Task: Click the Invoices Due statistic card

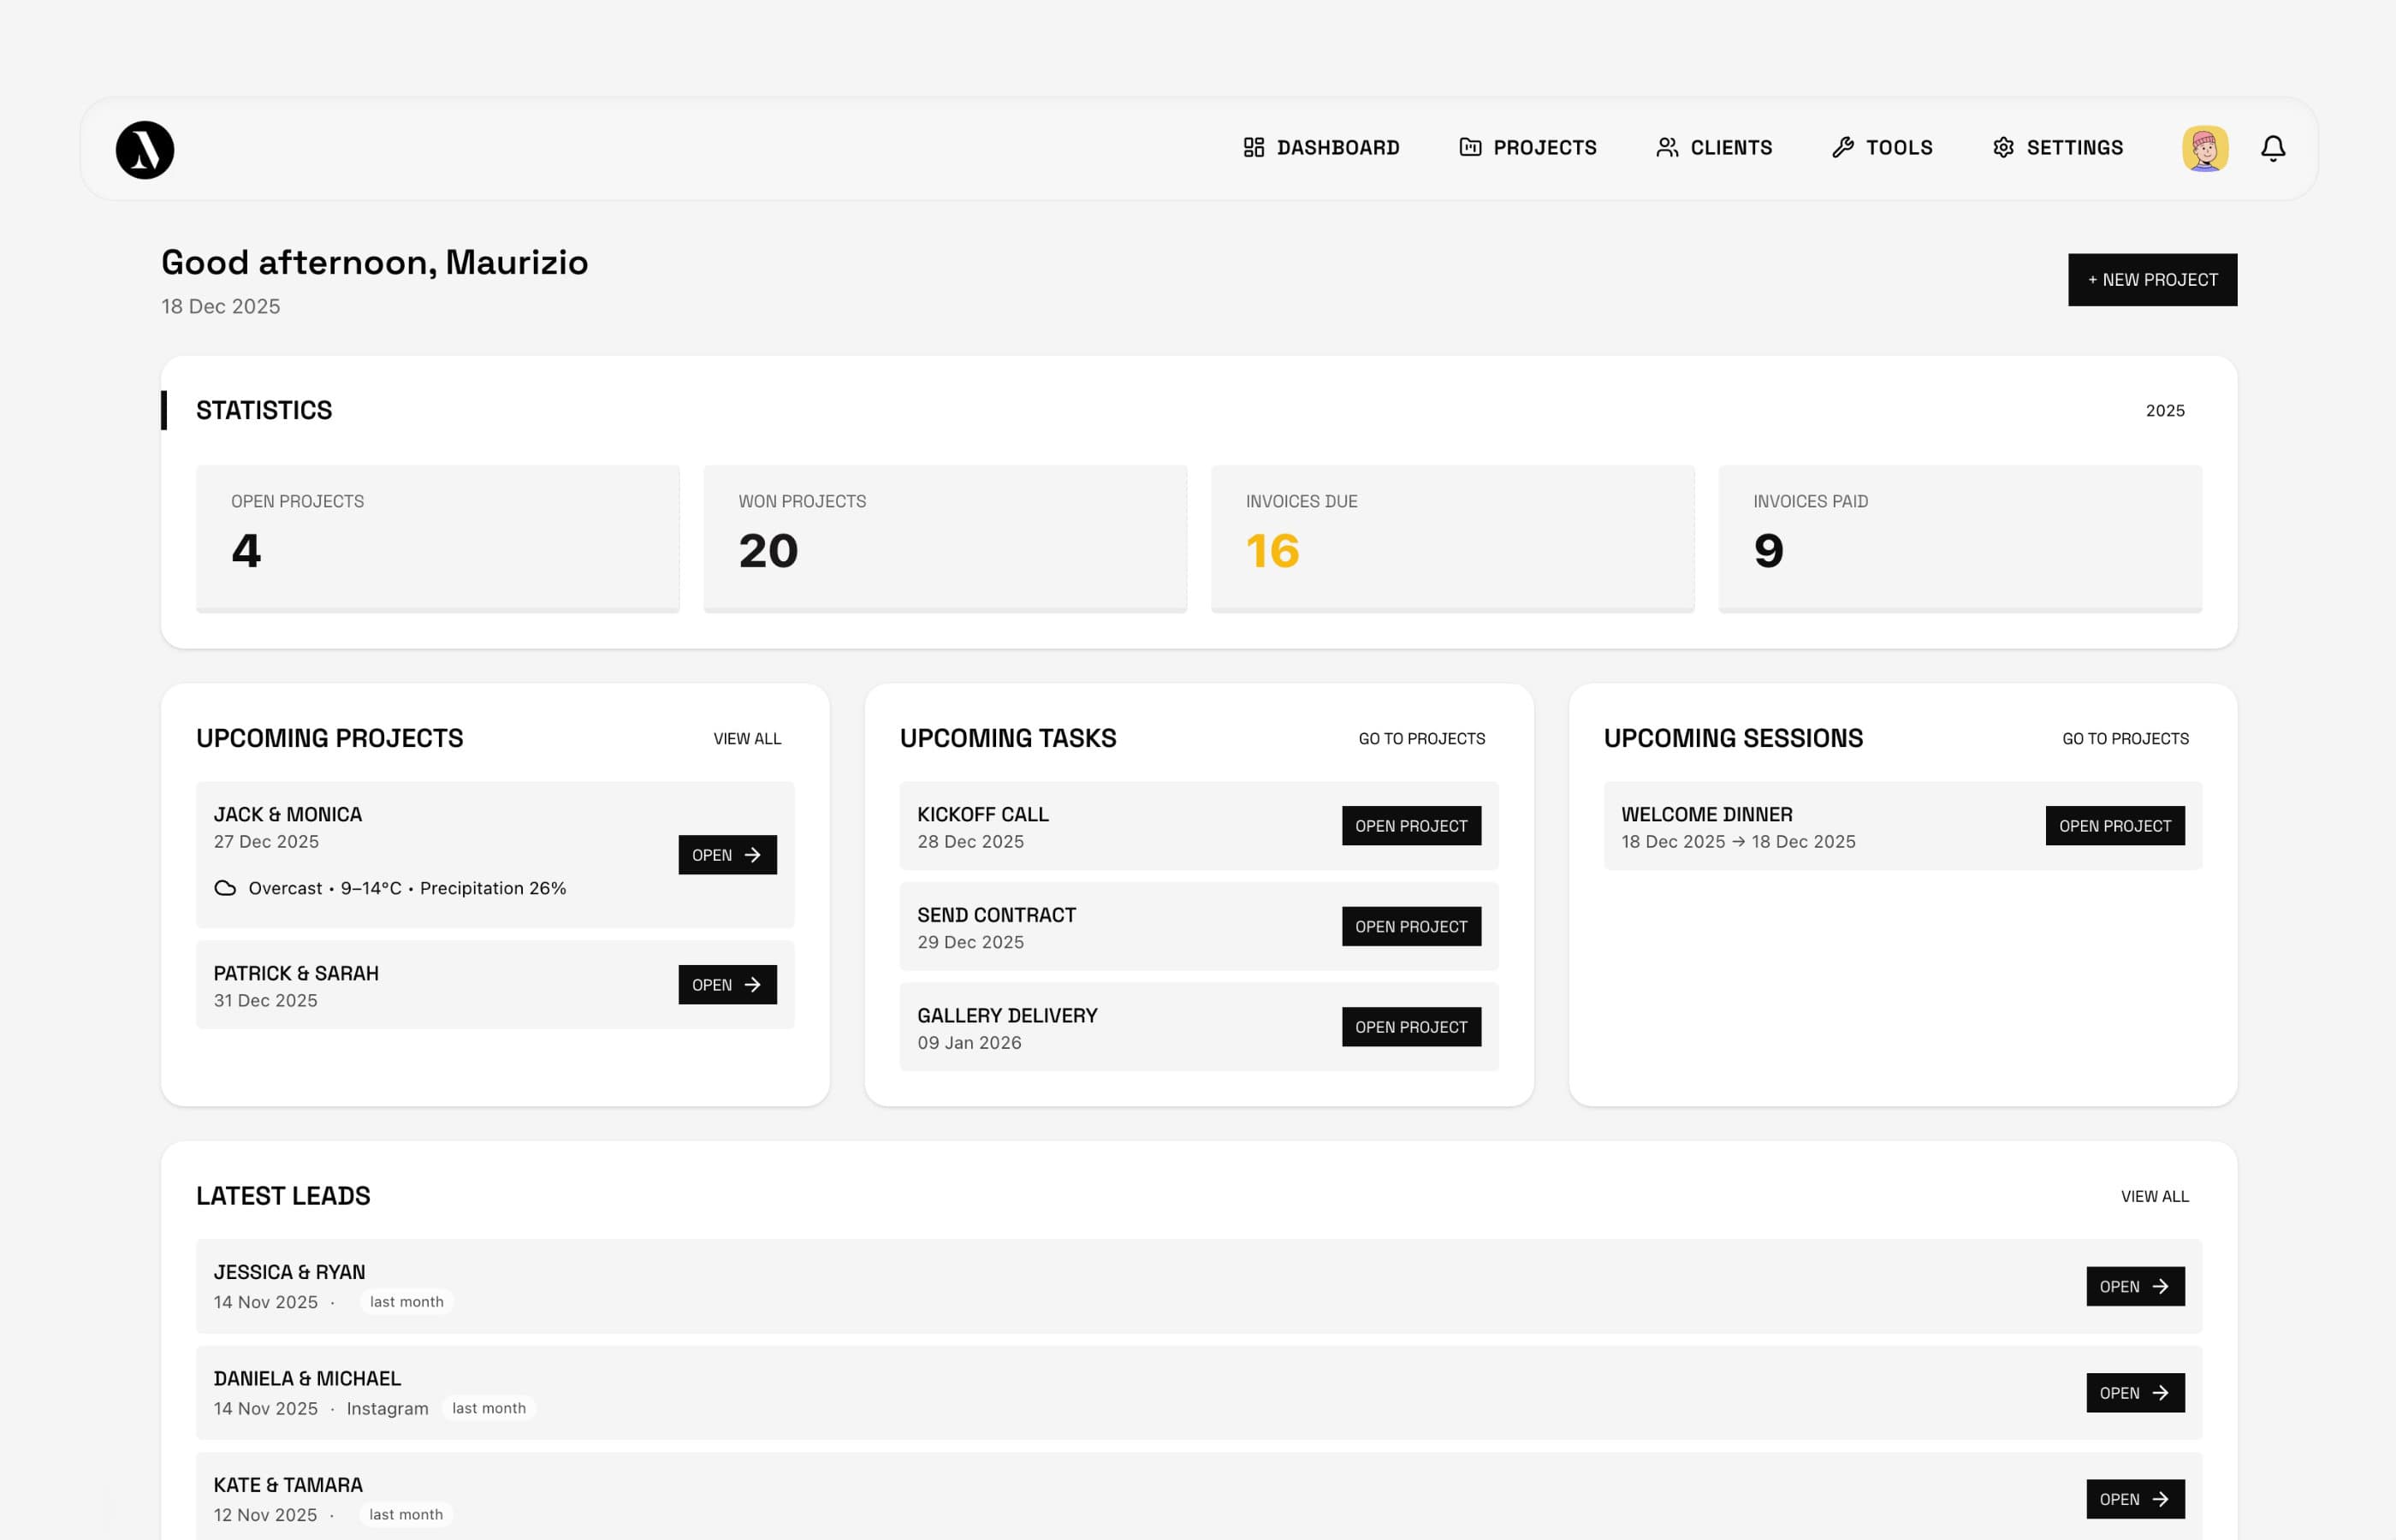Action: 1451,538
